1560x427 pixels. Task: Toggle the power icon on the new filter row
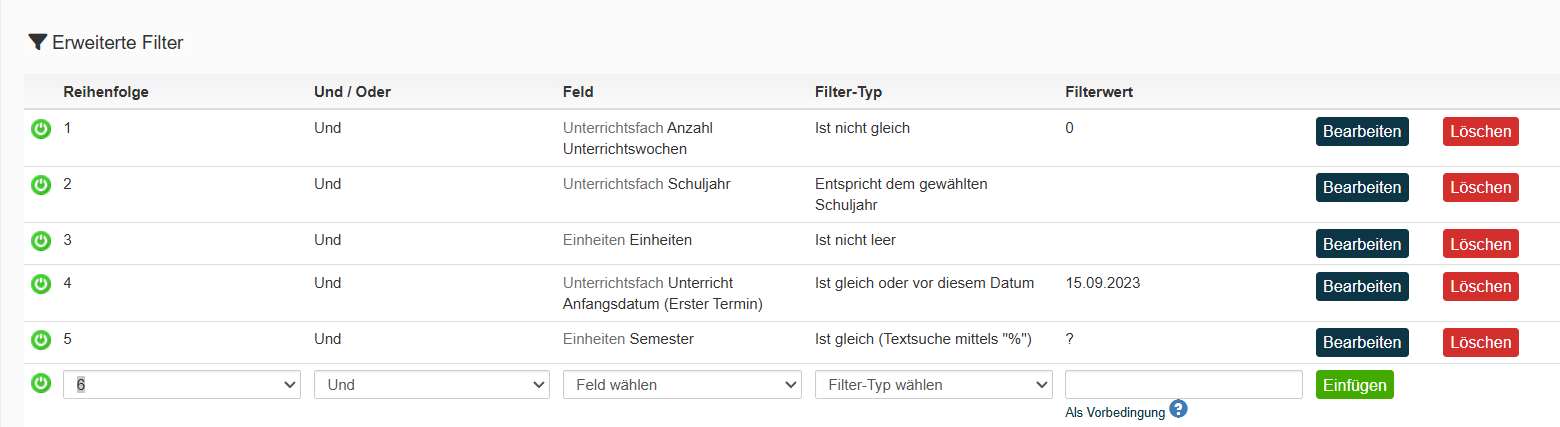pyautogui.click(x=41, y=383)
